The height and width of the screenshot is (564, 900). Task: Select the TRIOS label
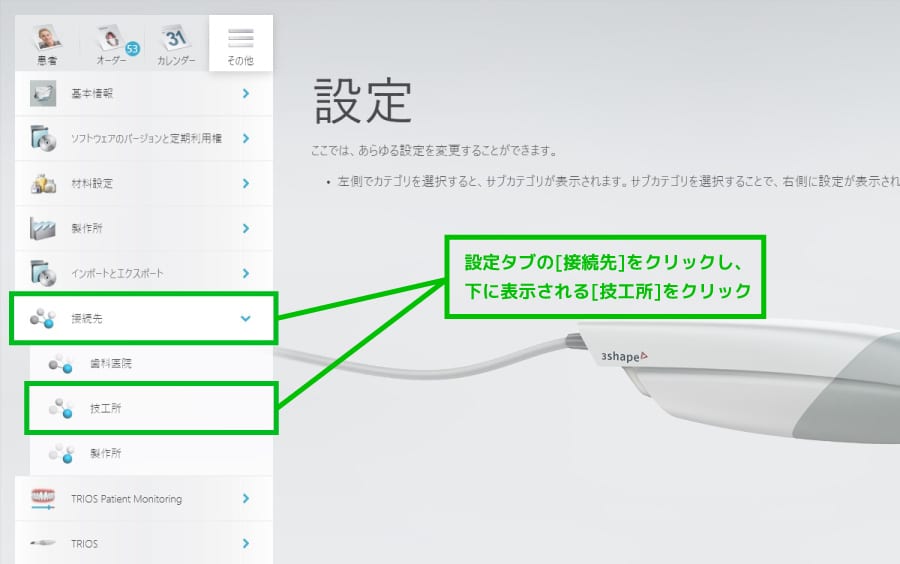[84, 543]
